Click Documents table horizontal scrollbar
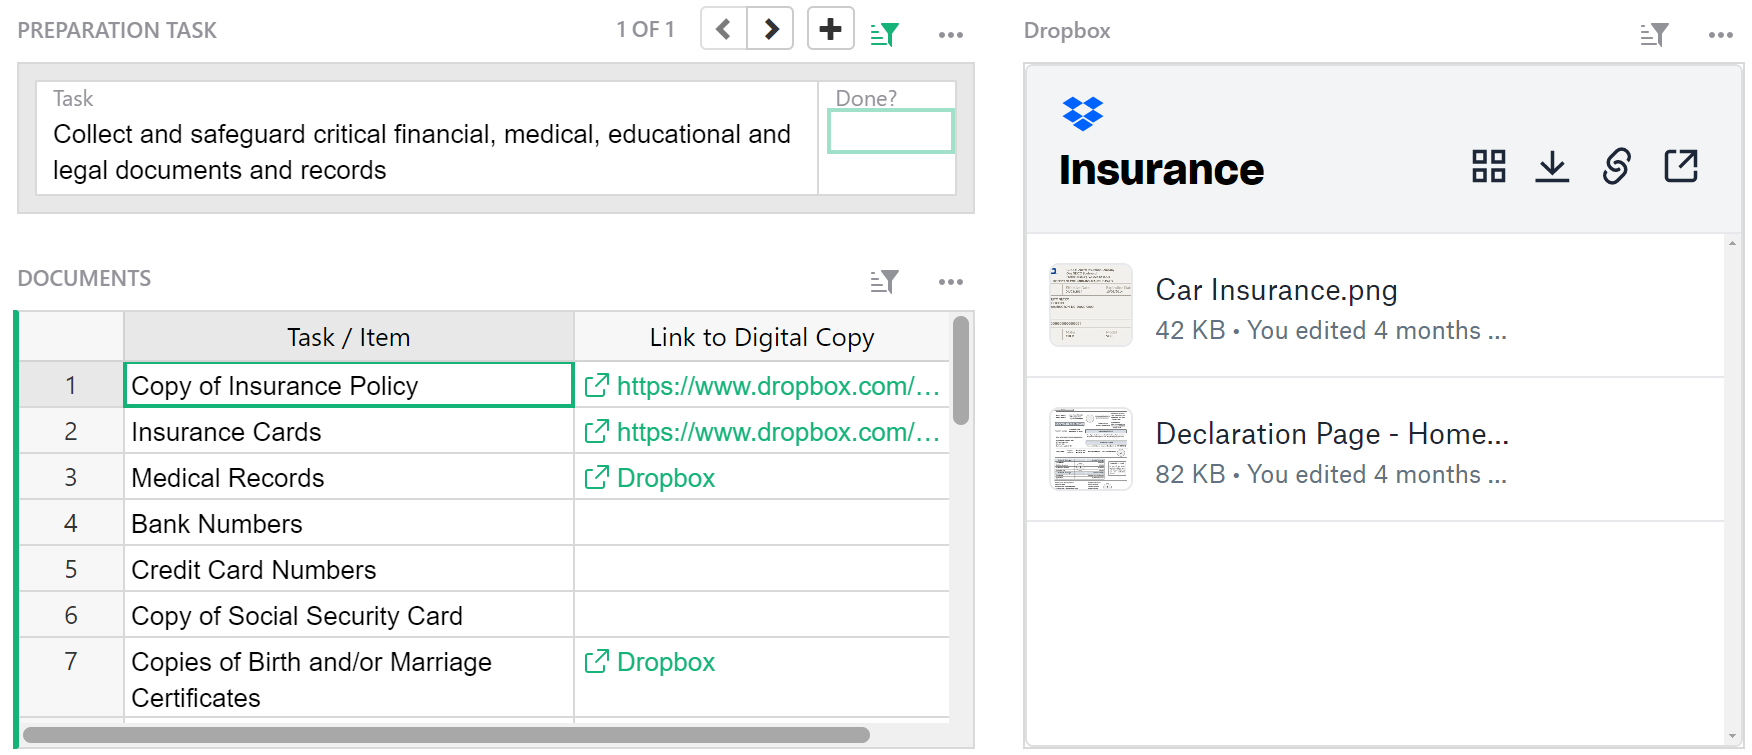This screenshot has width=1752, height=755. pyautogui.click(x=446, y=735)
